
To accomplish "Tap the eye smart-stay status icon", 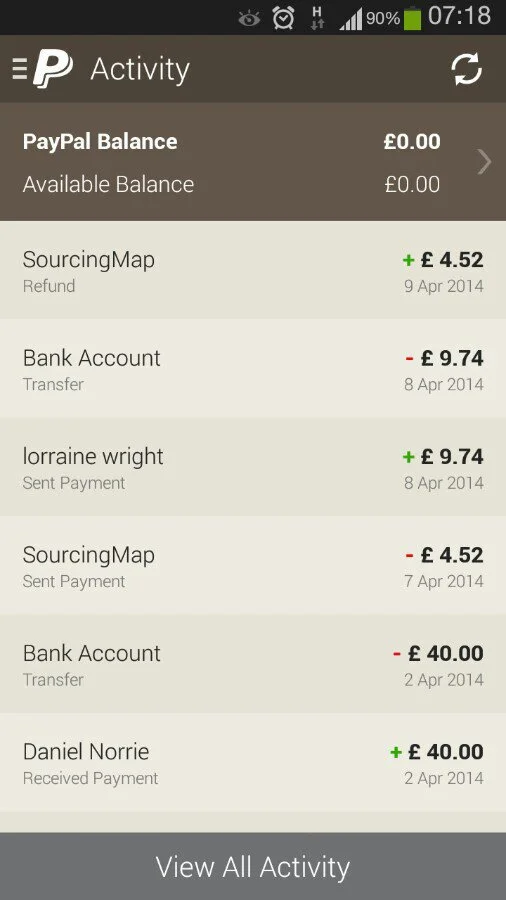I will click(x=249, y=19).
